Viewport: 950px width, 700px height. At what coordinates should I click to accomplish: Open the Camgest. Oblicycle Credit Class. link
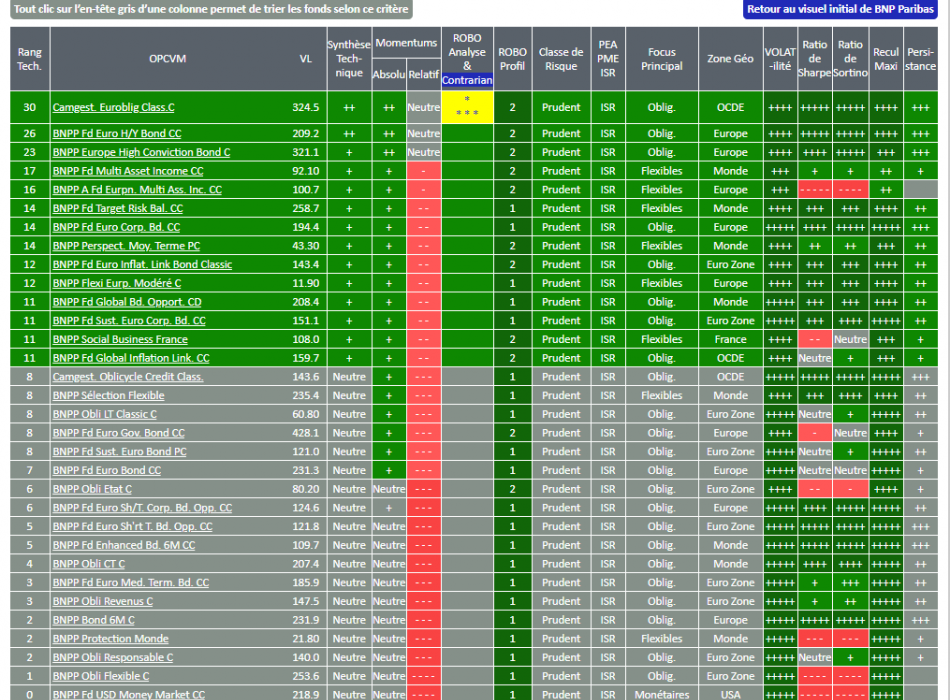click(128, 377)
